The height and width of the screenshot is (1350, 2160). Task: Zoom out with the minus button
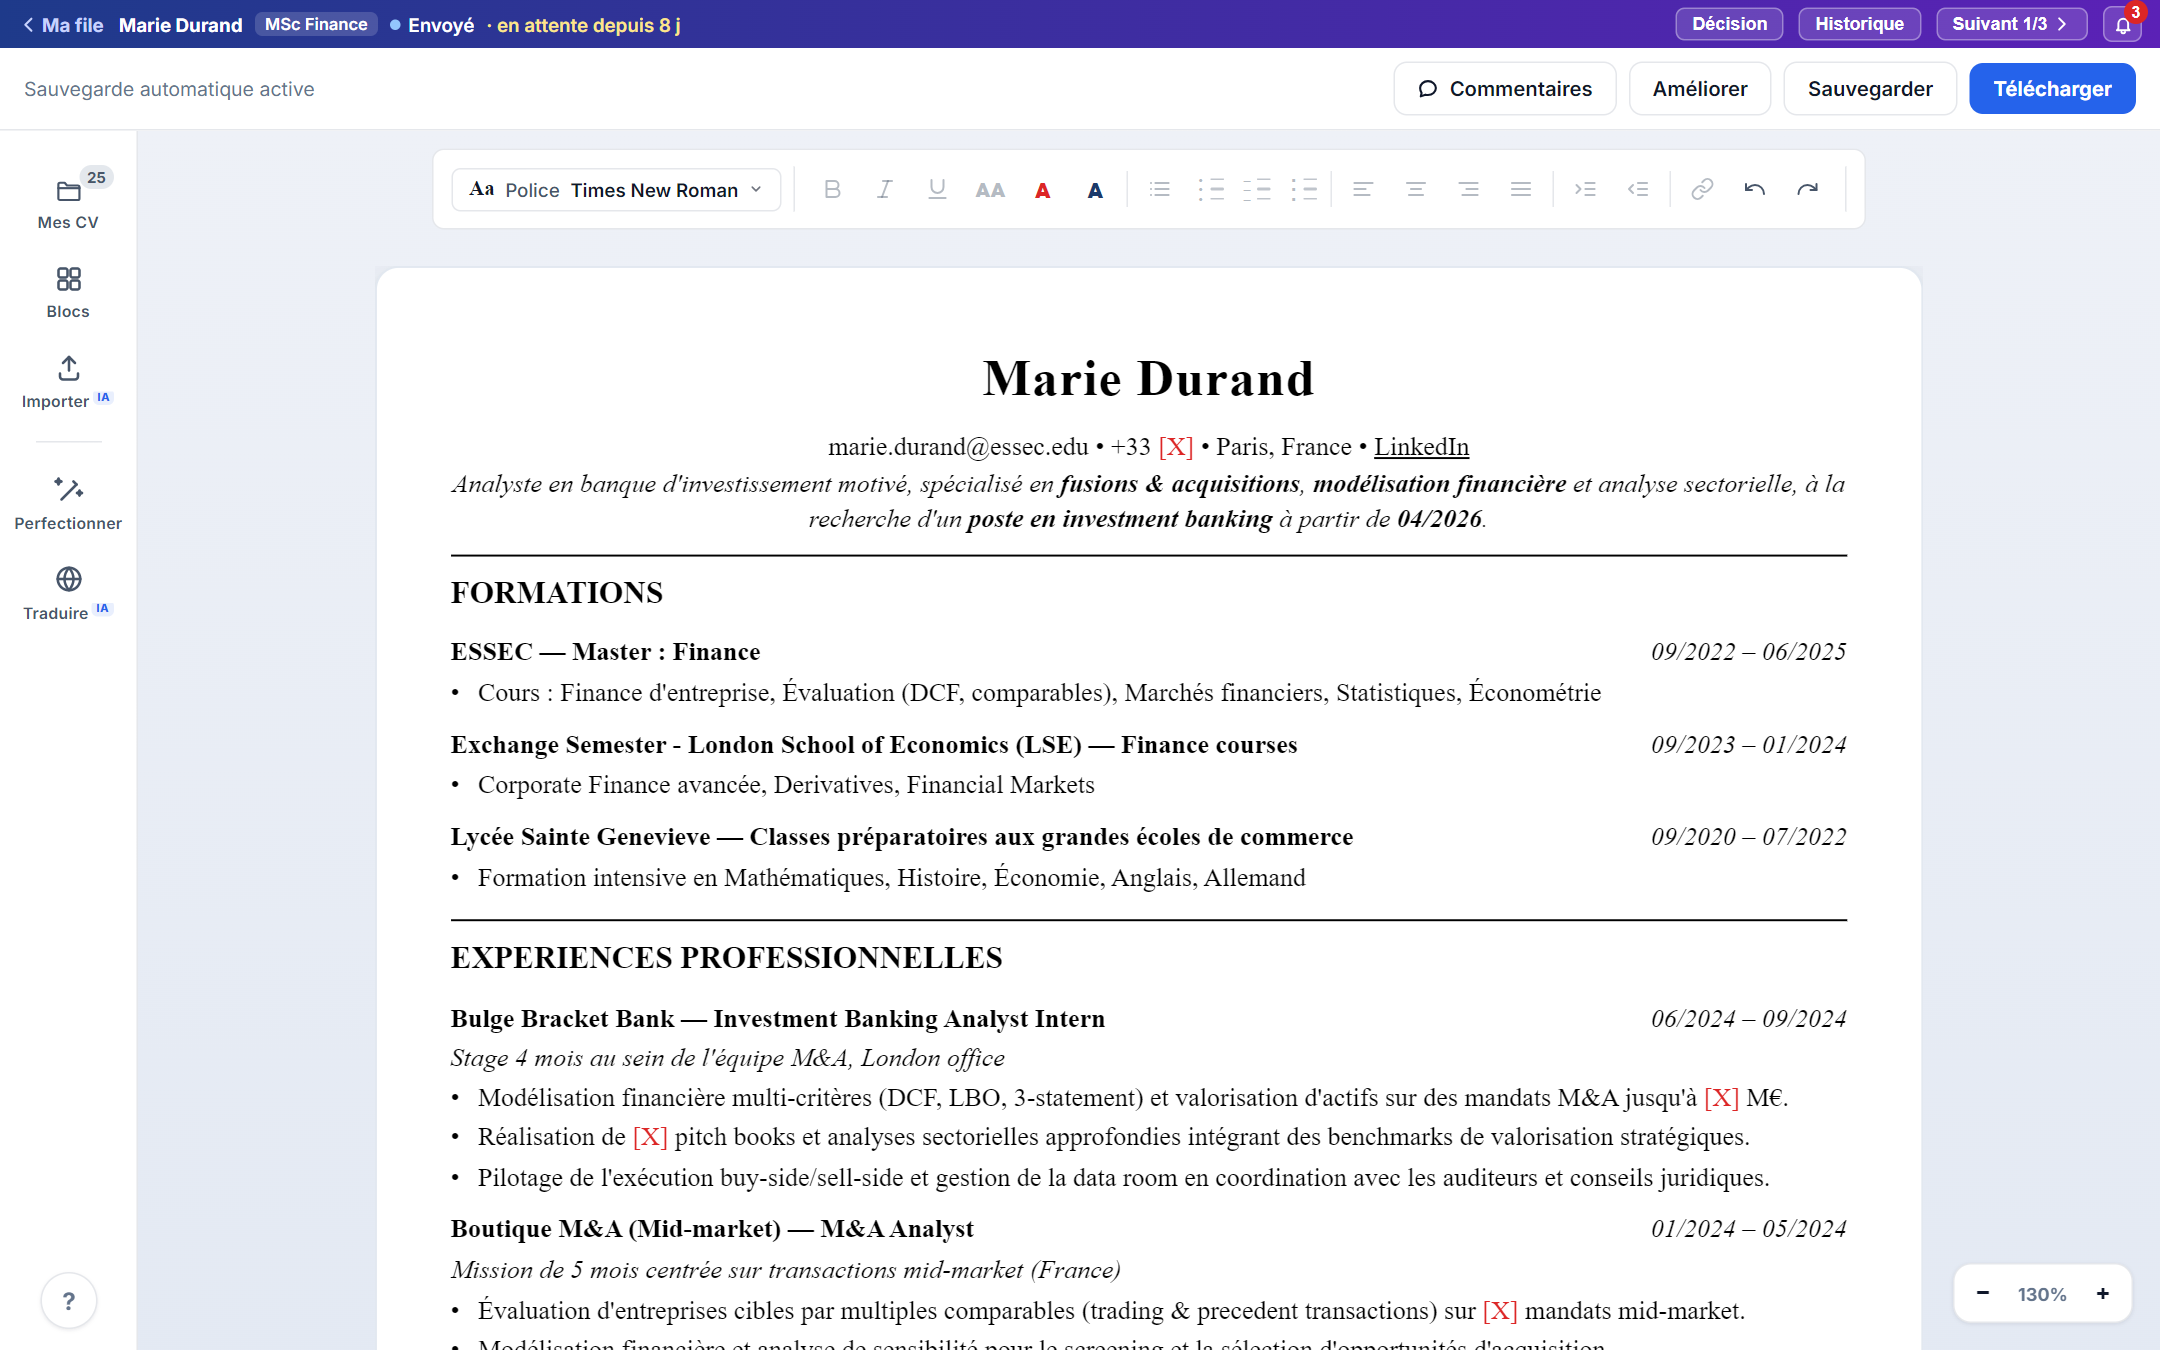(1983, 1294)
